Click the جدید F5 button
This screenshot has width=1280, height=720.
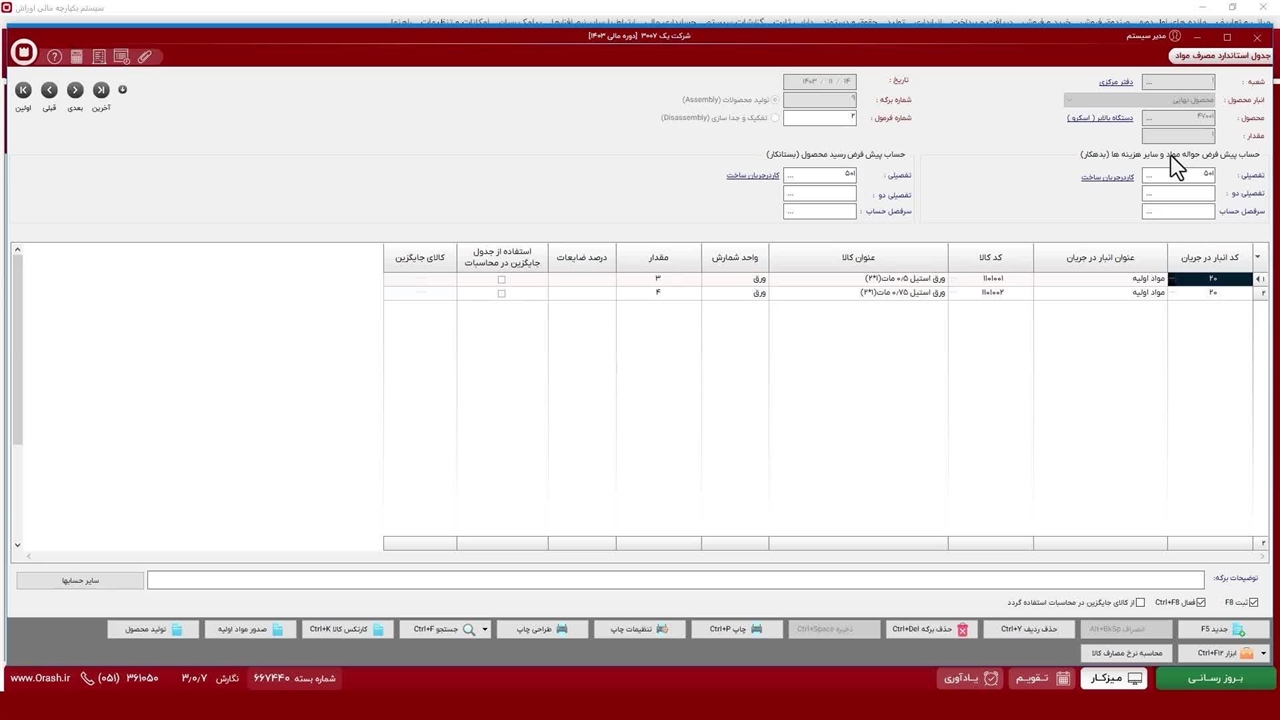click(1223, 630)
